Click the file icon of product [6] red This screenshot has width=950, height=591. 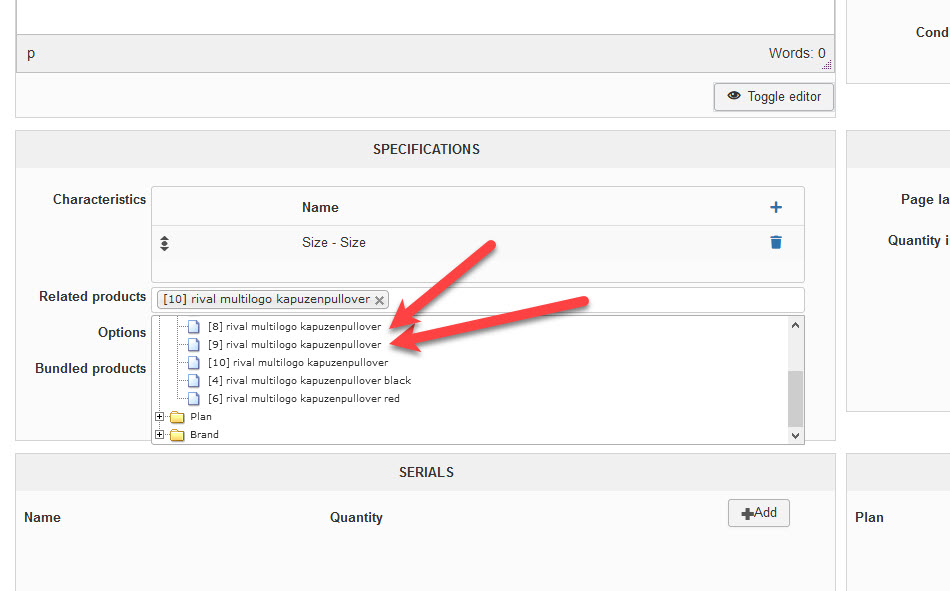tap(195, 399)
